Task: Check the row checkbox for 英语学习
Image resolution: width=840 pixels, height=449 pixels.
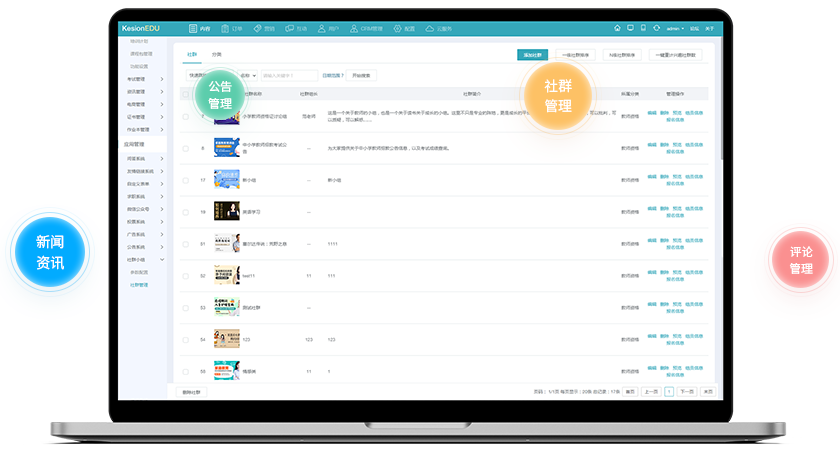Action: [185, 212]
